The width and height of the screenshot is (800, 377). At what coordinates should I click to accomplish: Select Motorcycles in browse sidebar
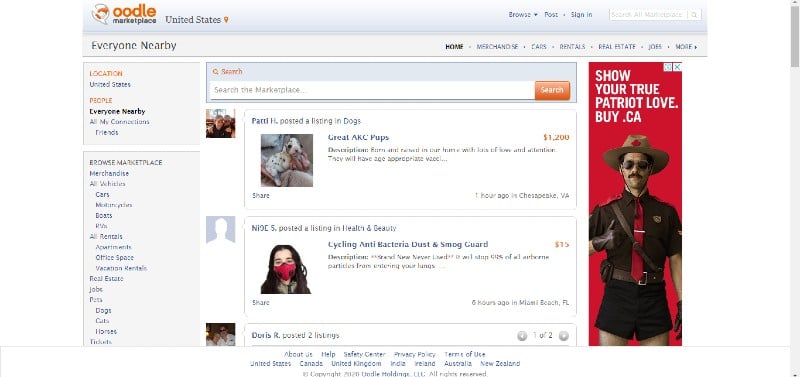click(114, 205)
